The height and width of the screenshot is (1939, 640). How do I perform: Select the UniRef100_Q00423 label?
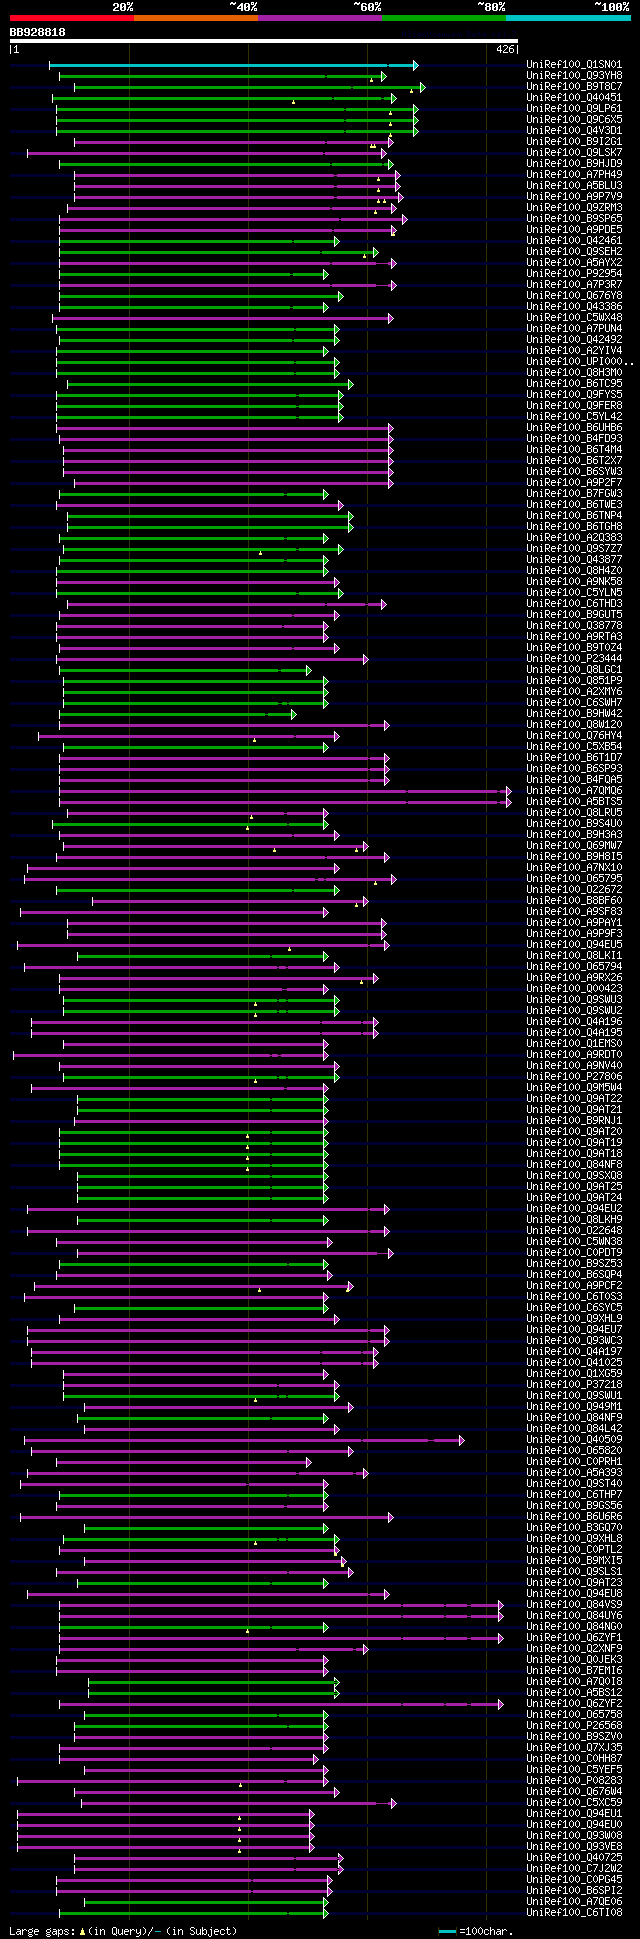pos(574,989)
